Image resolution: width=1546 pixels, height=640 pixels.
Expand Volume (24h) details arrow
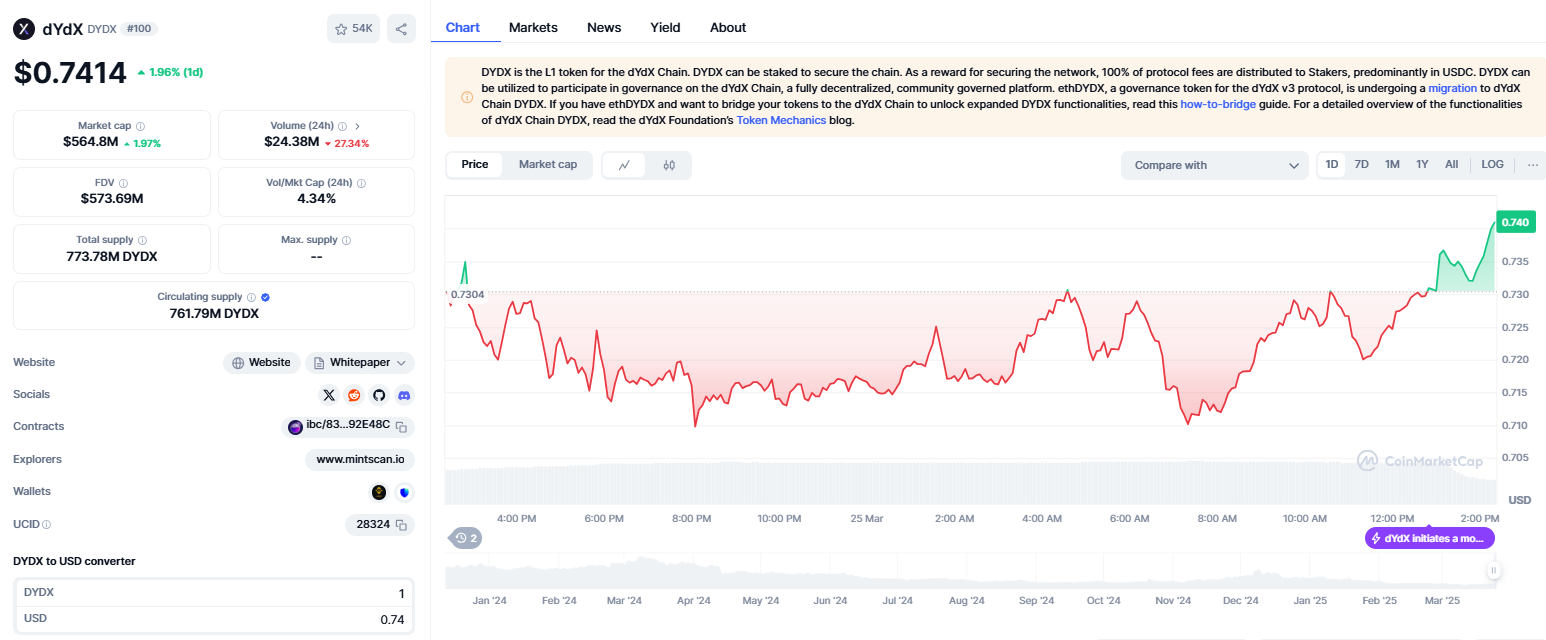tap(357, 126)
